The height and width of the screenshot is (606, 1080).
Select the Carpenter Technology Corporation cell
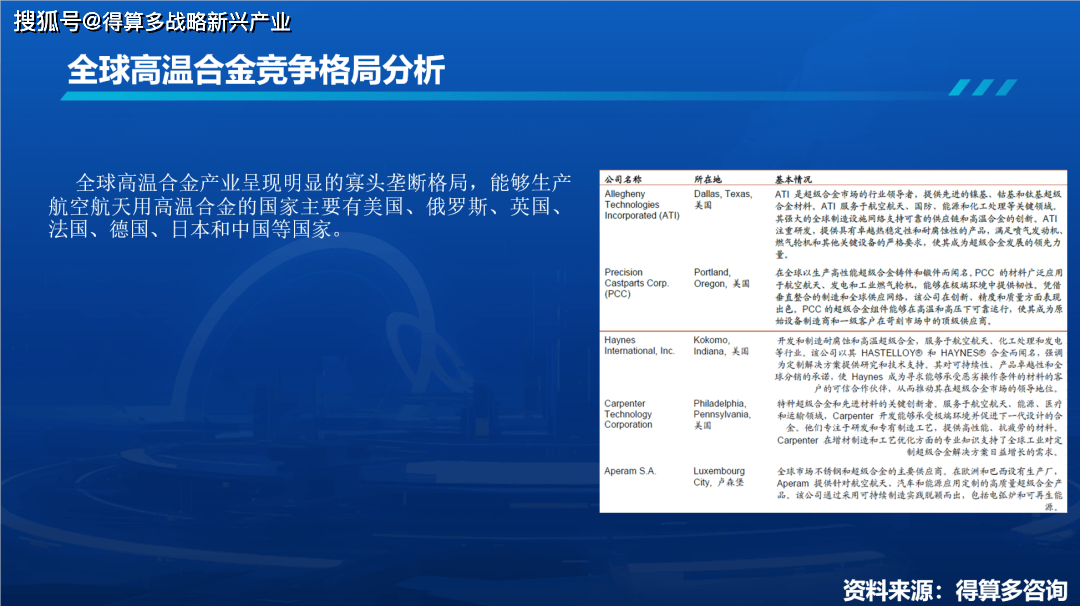[x=628, y=414]
